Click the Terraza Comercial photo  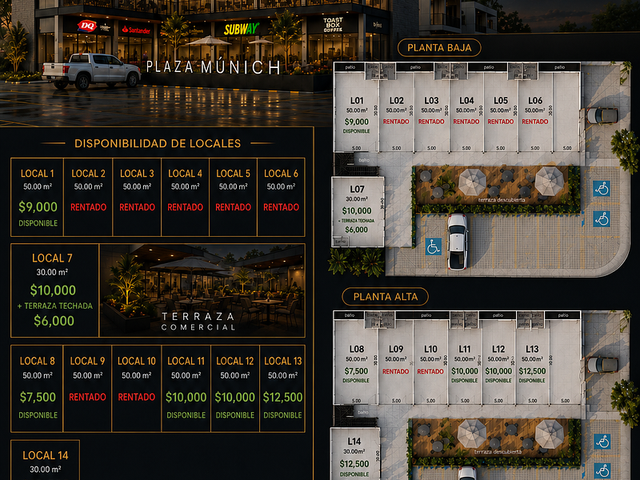pyautogui.click(x=202, y=290)
